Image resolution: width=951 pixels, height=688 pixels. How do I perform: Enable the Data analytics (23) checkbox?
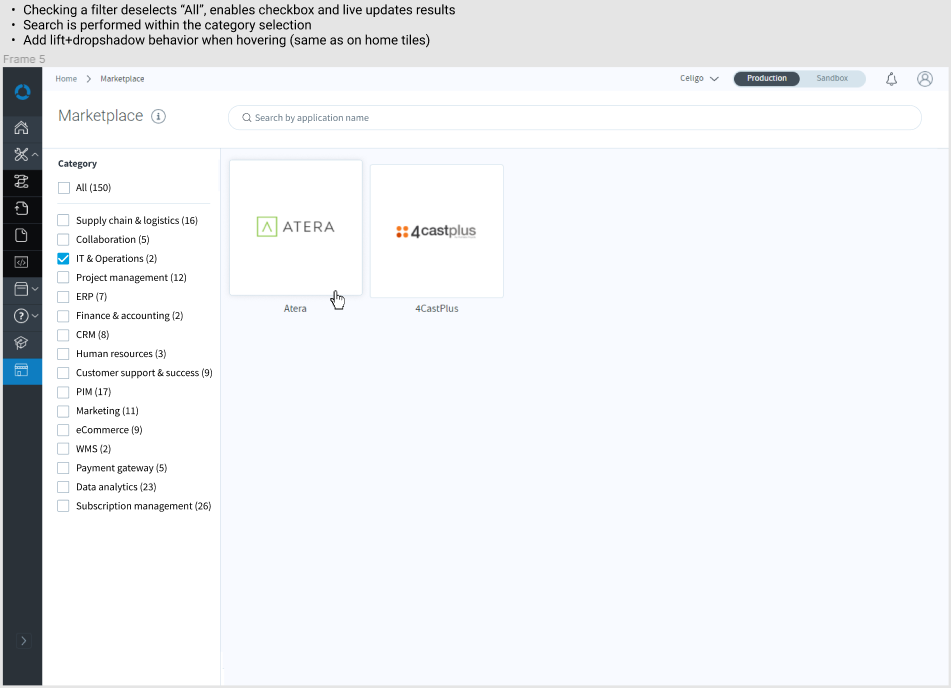[64, 487]
